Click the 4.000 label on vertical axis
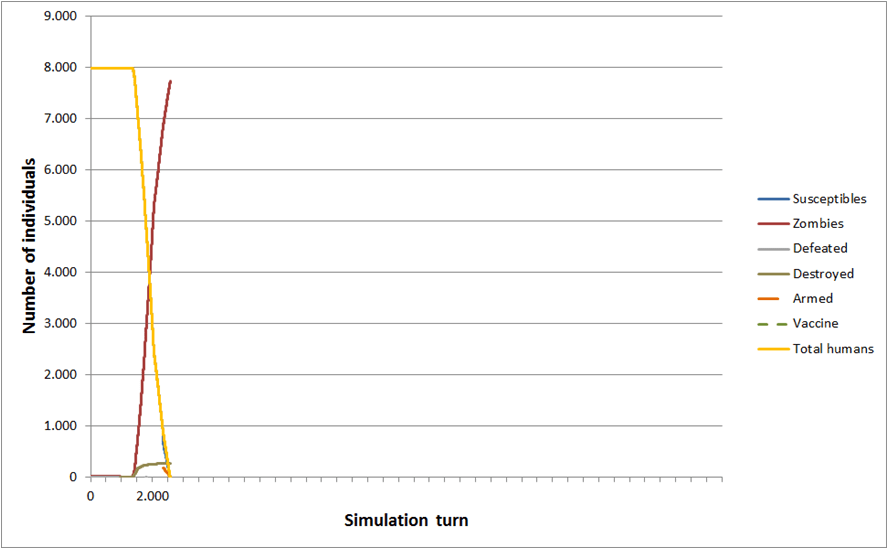This screenshot has height=549, width=888. click(x=61, y=272)
